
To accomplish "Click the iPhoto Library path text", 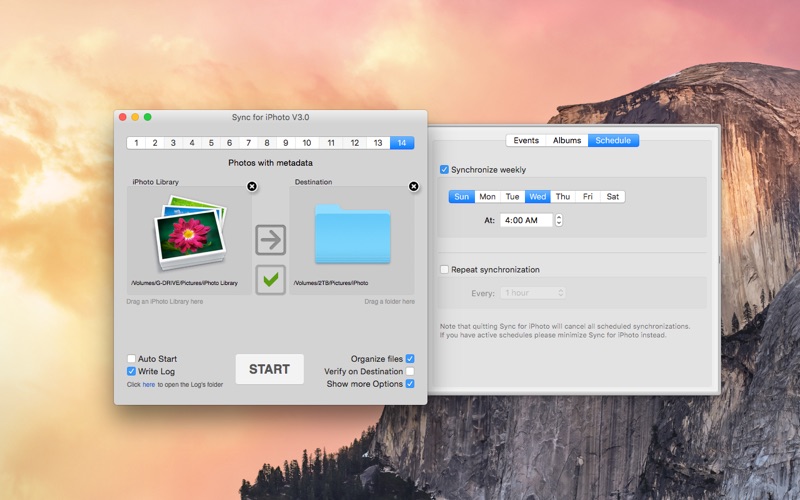I will click(184, 283).
